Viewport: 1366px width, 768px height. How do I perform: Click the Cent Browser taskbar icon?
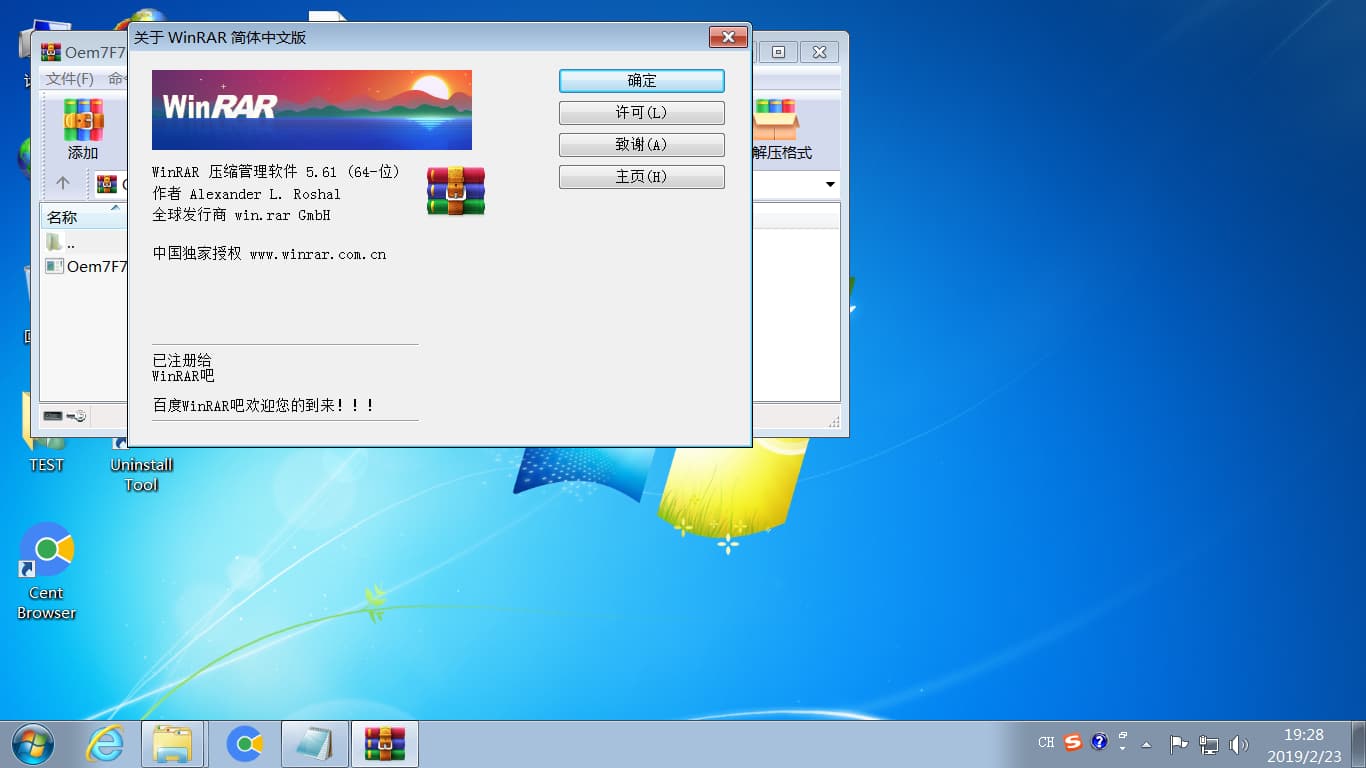pos(244,744)
